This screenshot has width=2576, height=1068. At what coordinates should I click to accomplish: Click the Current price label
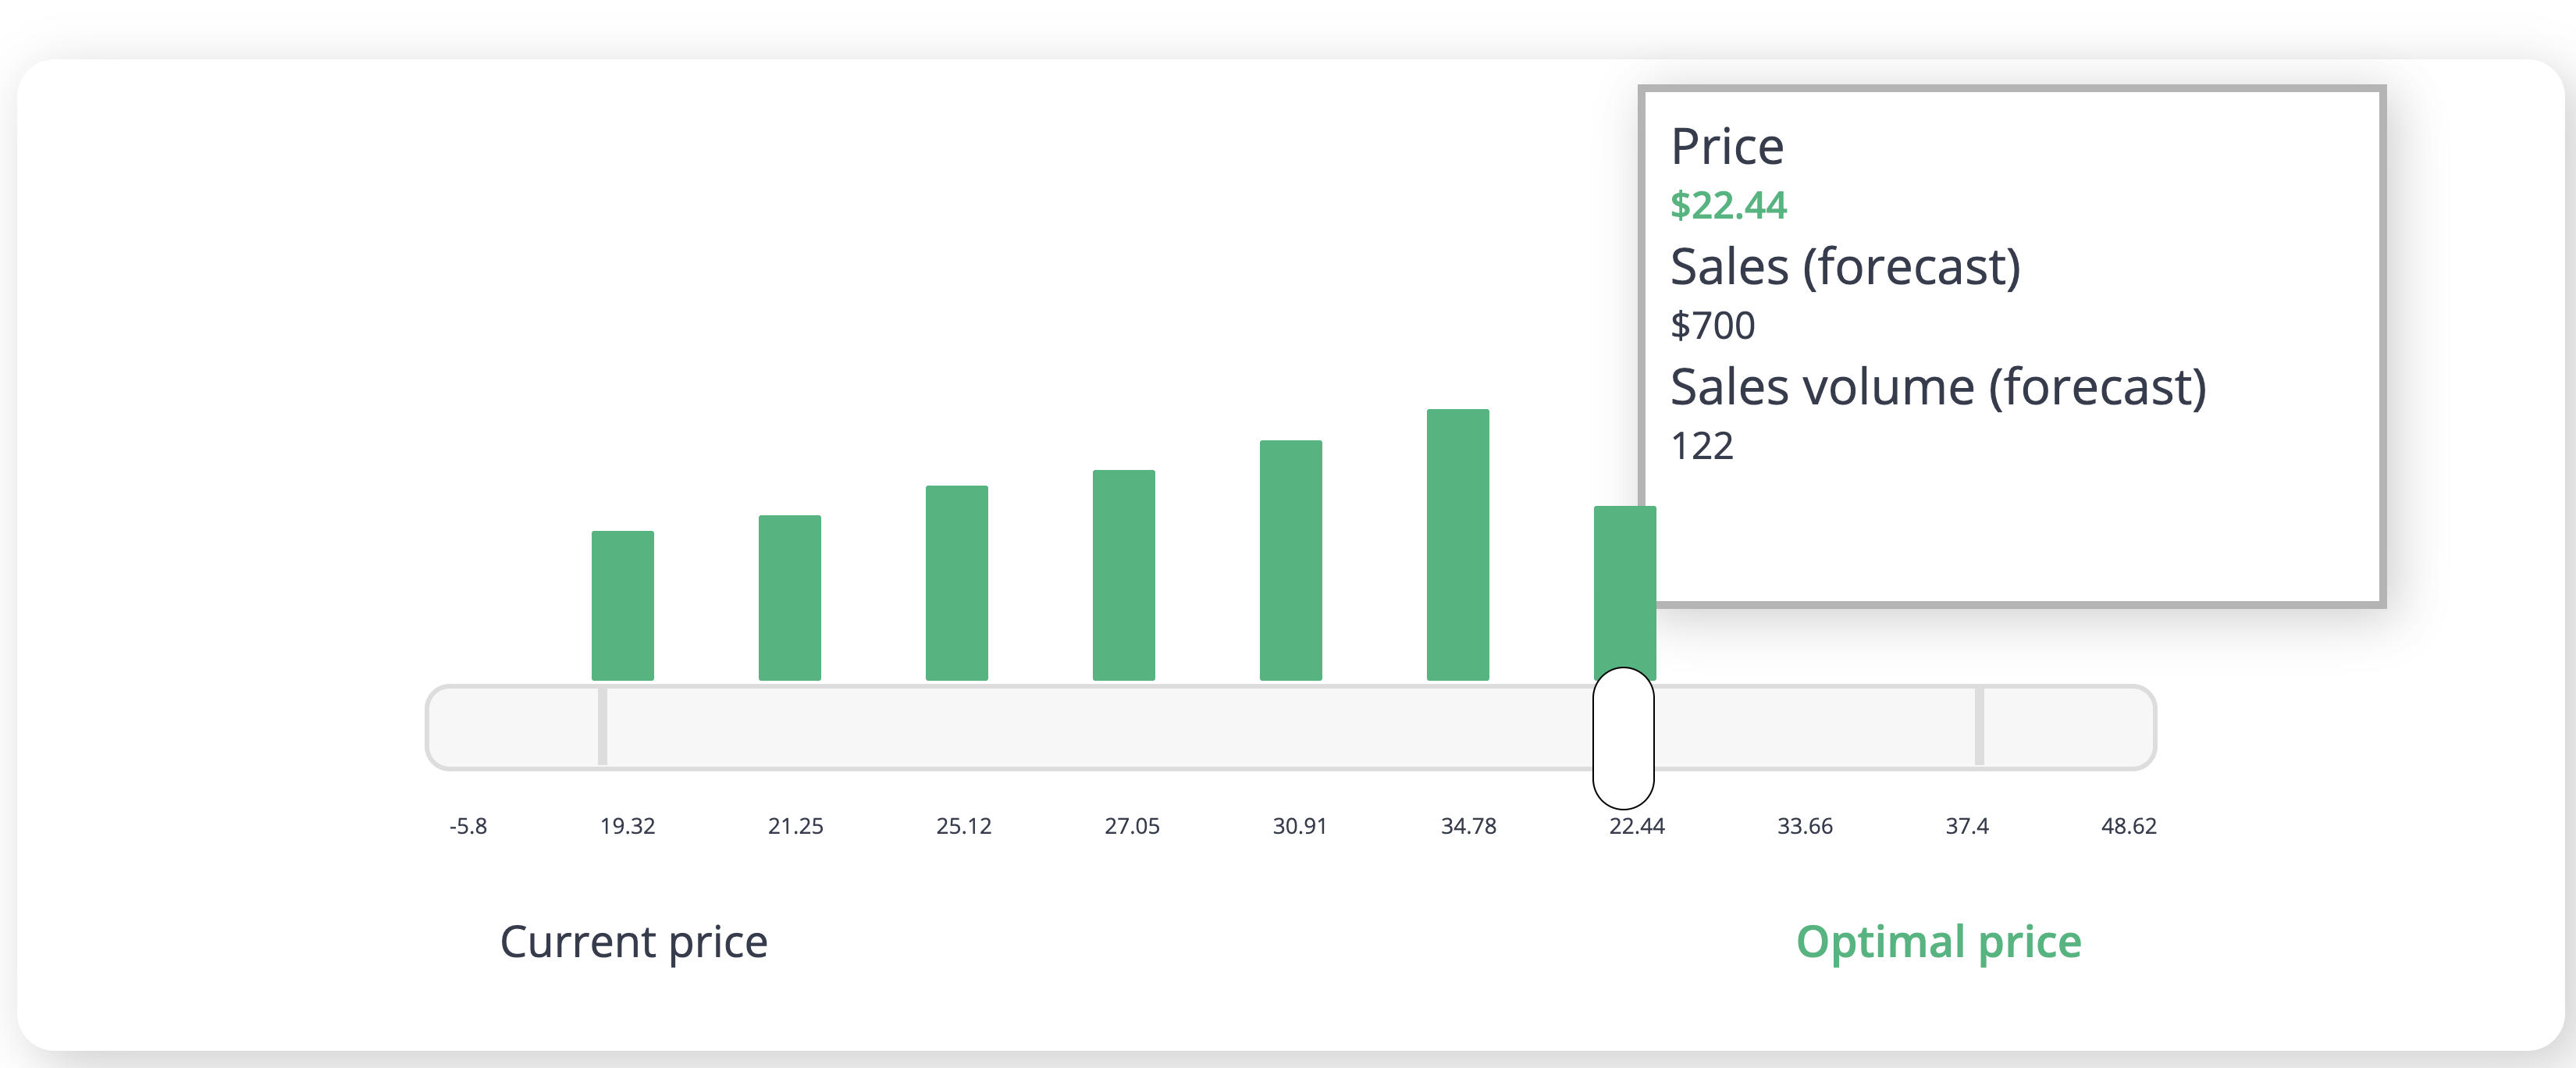pos(633,942)
